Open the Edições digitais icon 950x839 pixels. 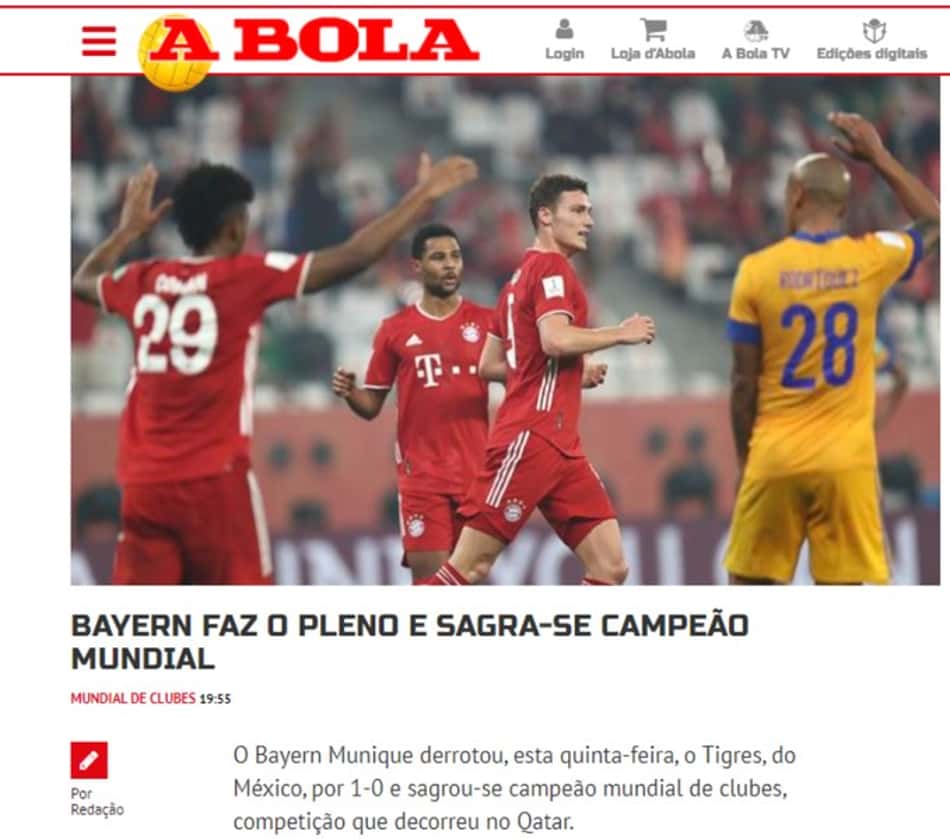click(x=873, y=30)
